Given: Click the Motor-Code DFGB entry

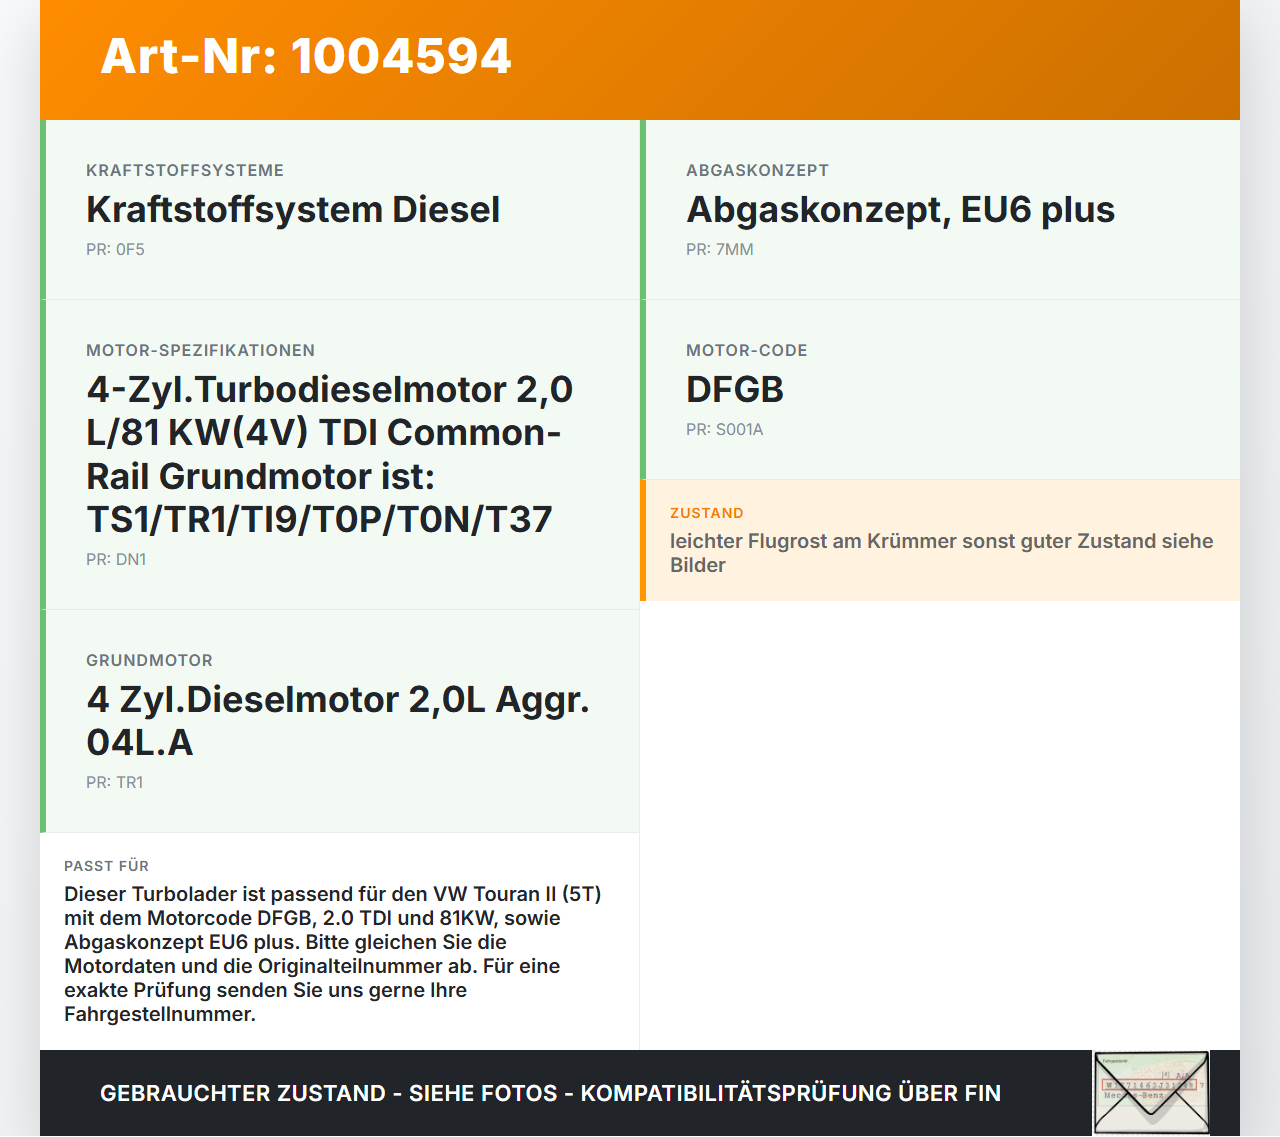Looking at the screenshot, I should pos(735,390).
